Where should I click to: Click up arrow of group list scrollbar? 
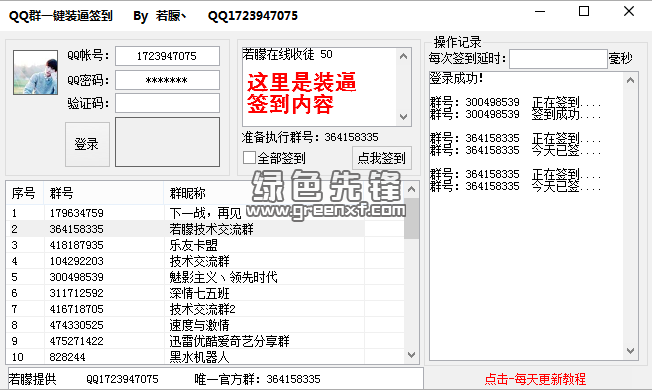411,190
